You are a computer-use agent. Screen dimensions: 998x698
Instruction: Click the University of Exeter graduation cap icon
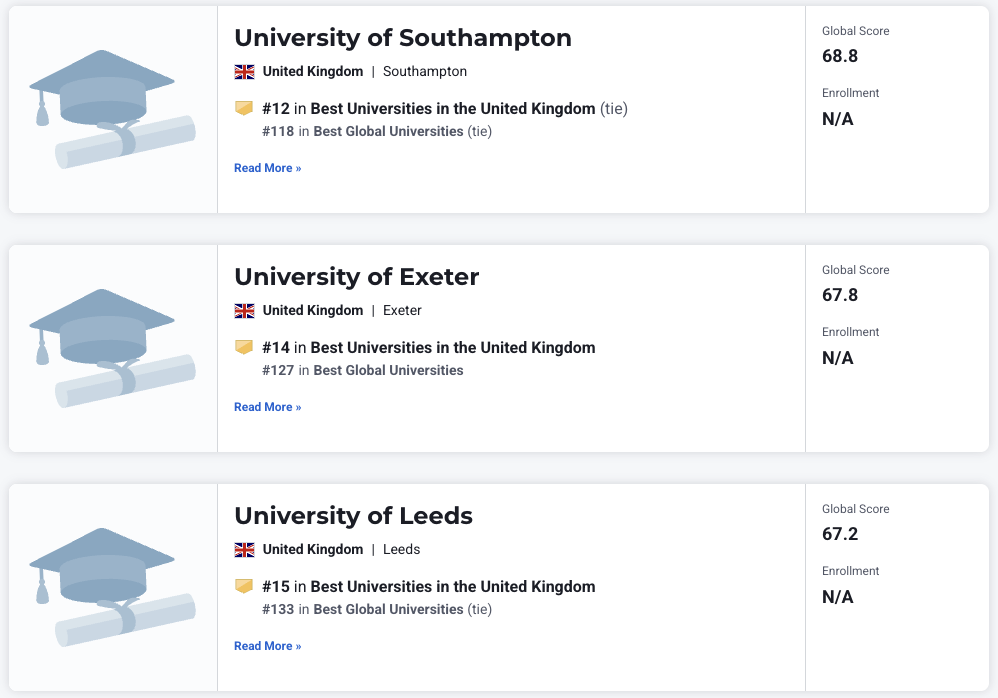110,346
